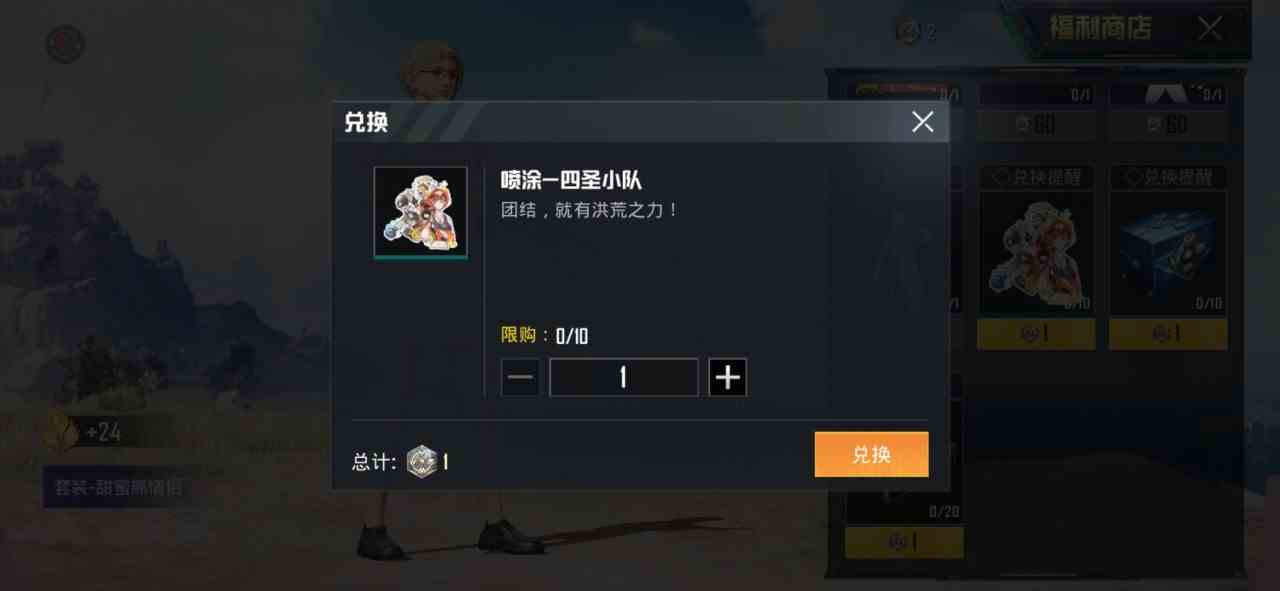Click the round icon at top-left corner
This screenshot has height=591, width=1280.
[x=65, y=44]
